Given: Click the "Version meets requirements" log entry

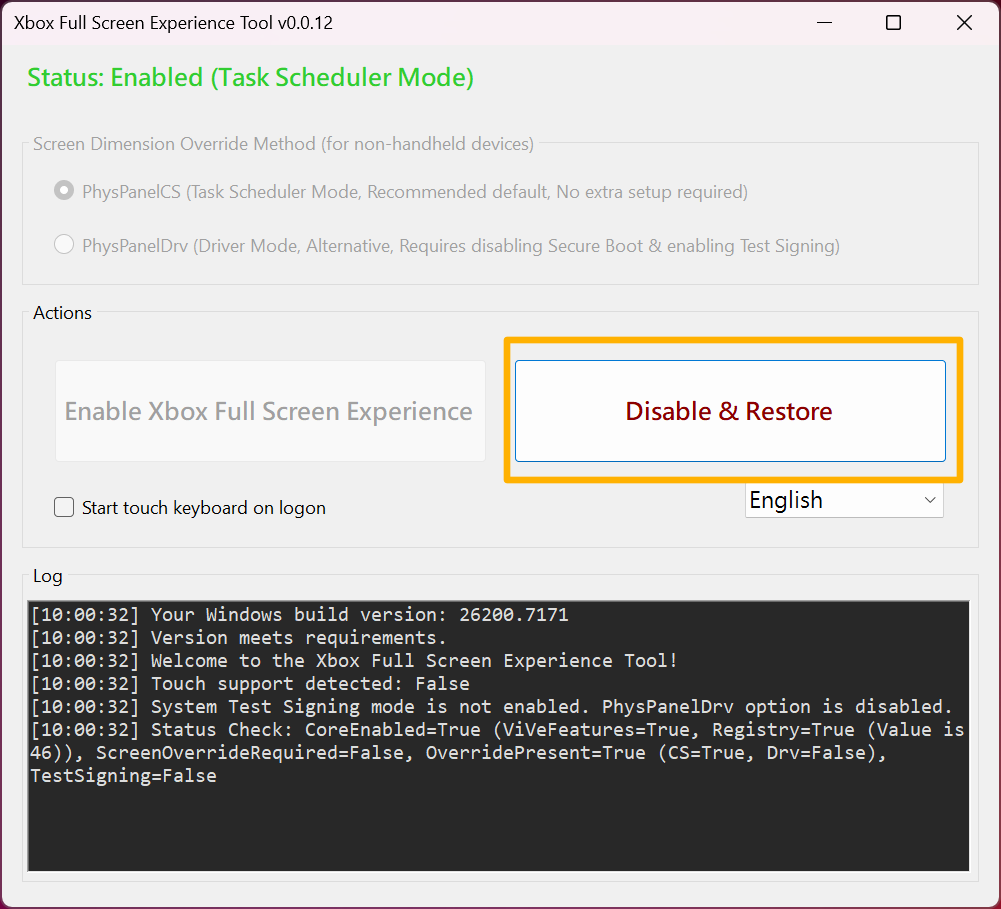Looking at the screenshot, I should 238,638.
